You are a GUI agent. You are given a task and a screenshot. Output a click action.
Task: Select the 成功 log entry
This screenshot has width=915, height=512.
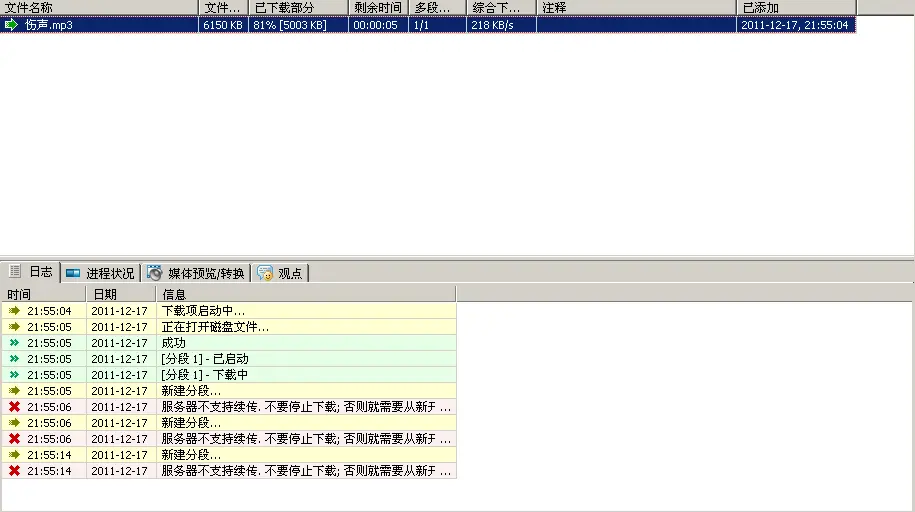click(x=229, y=343)
